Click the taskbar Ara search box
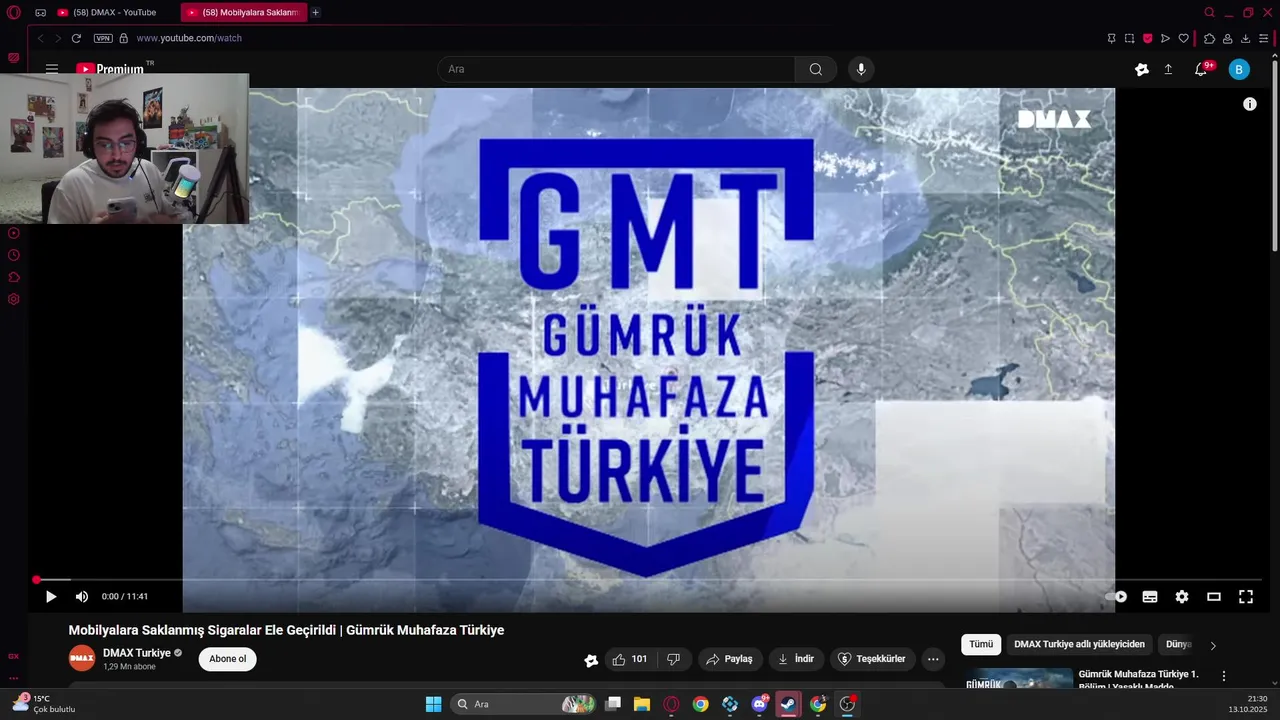Image resolution: width=1280 pixels, height=720 pixels. [x=523, y=704]
